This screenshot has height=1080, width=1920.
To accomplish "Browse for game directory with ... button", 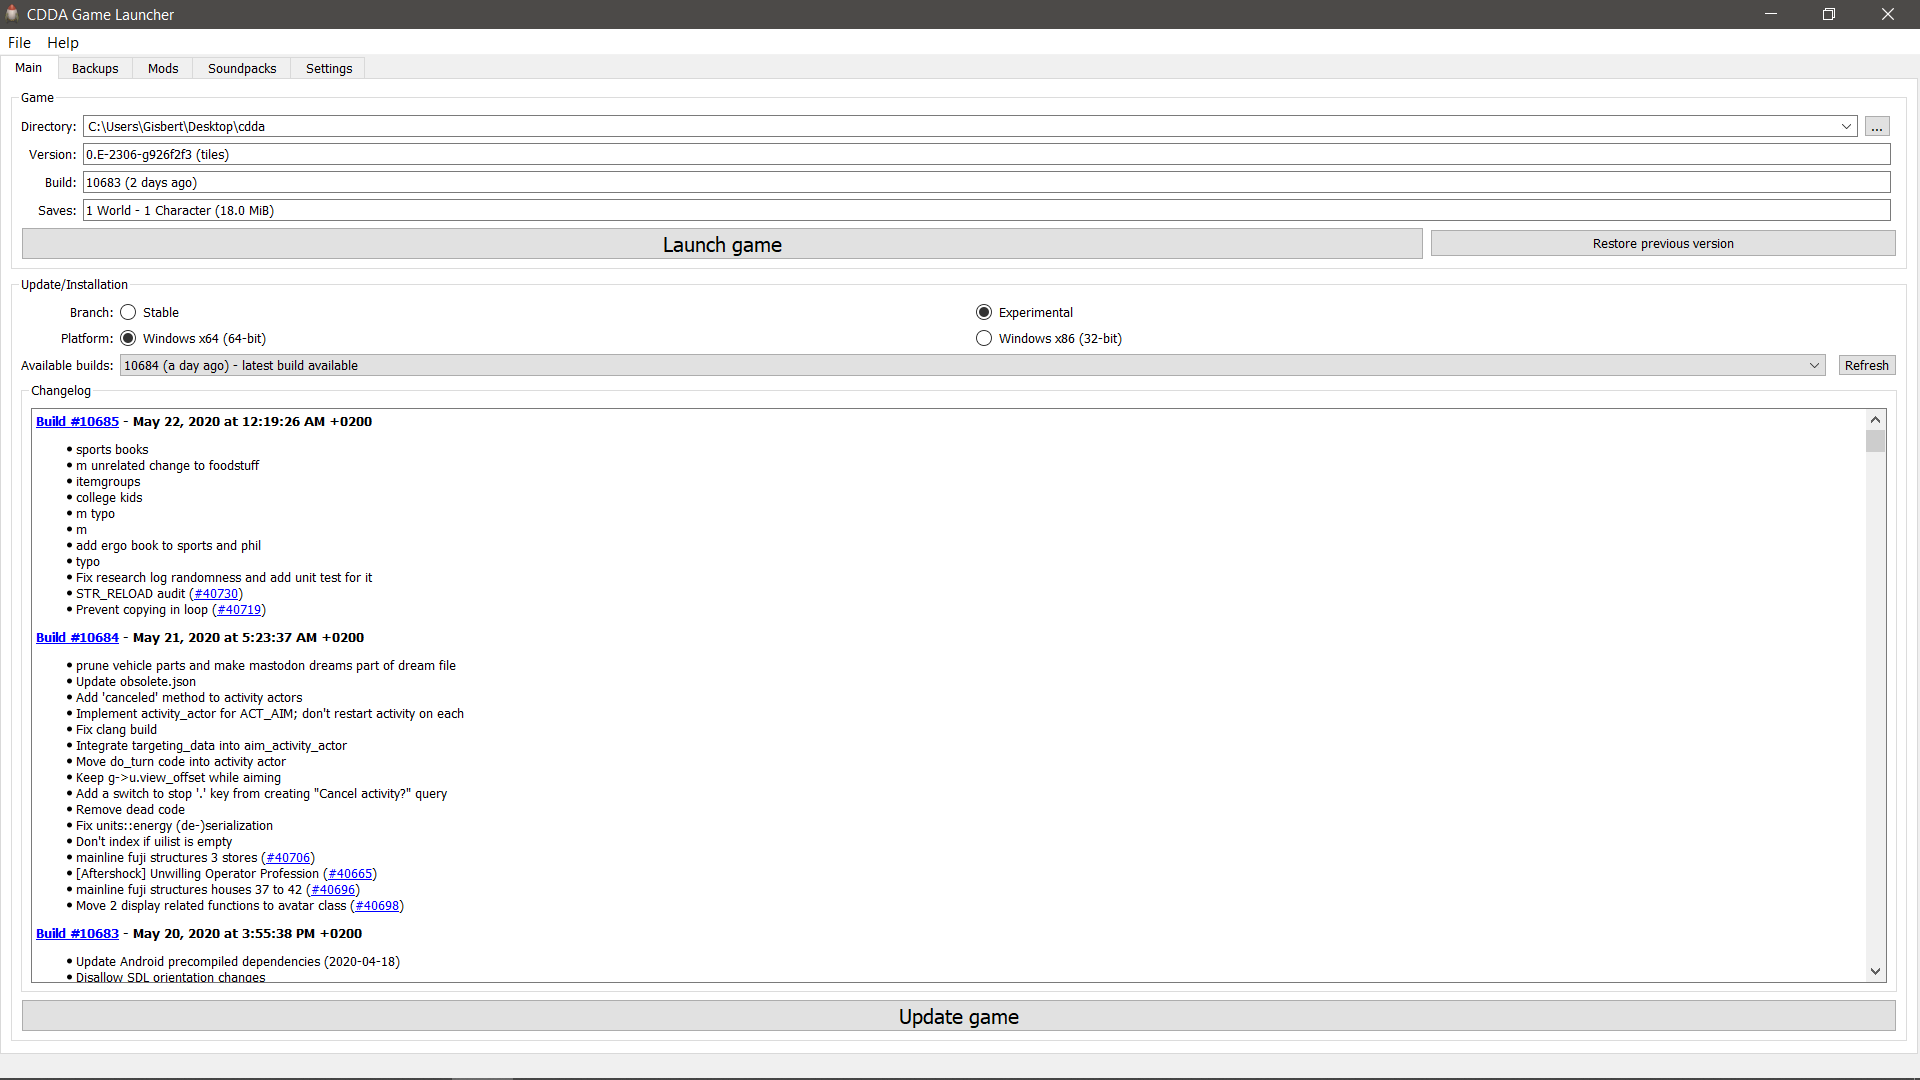I will pyautogui.click(x=1877, y=127).
